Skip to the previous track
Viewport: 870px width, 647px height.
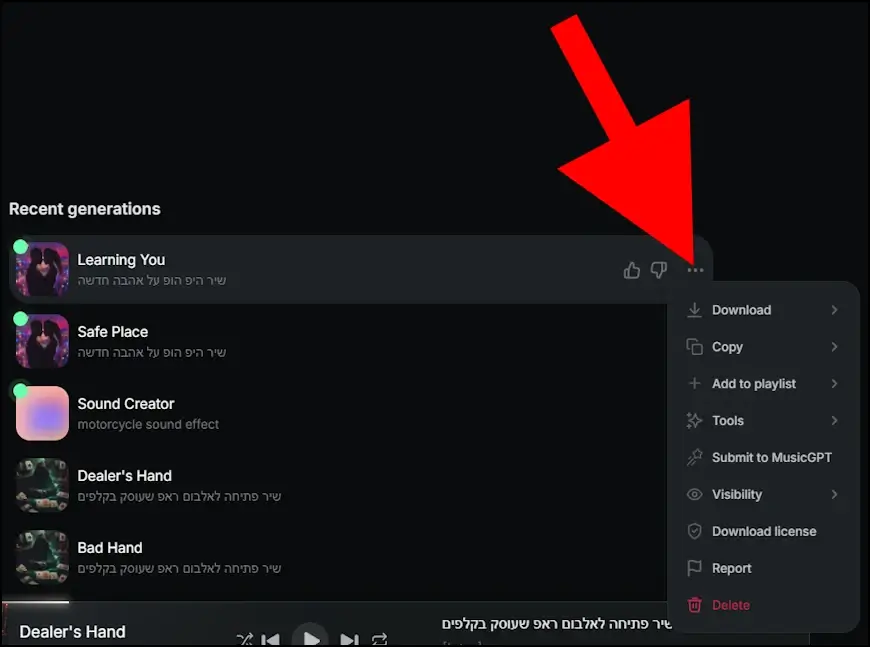tap(271, 639)
